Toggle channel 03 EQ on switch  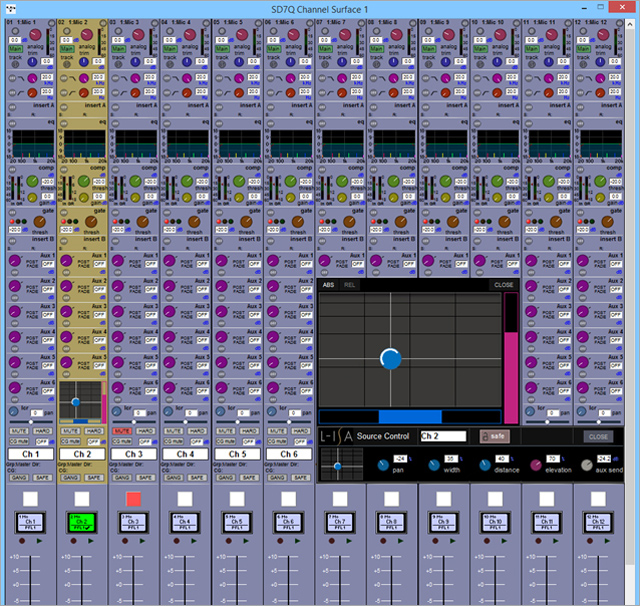(116, 123)
